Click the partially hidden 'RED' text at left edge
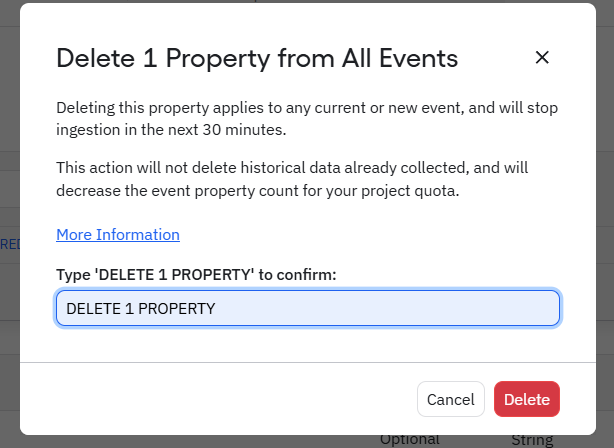 point(9,243)
